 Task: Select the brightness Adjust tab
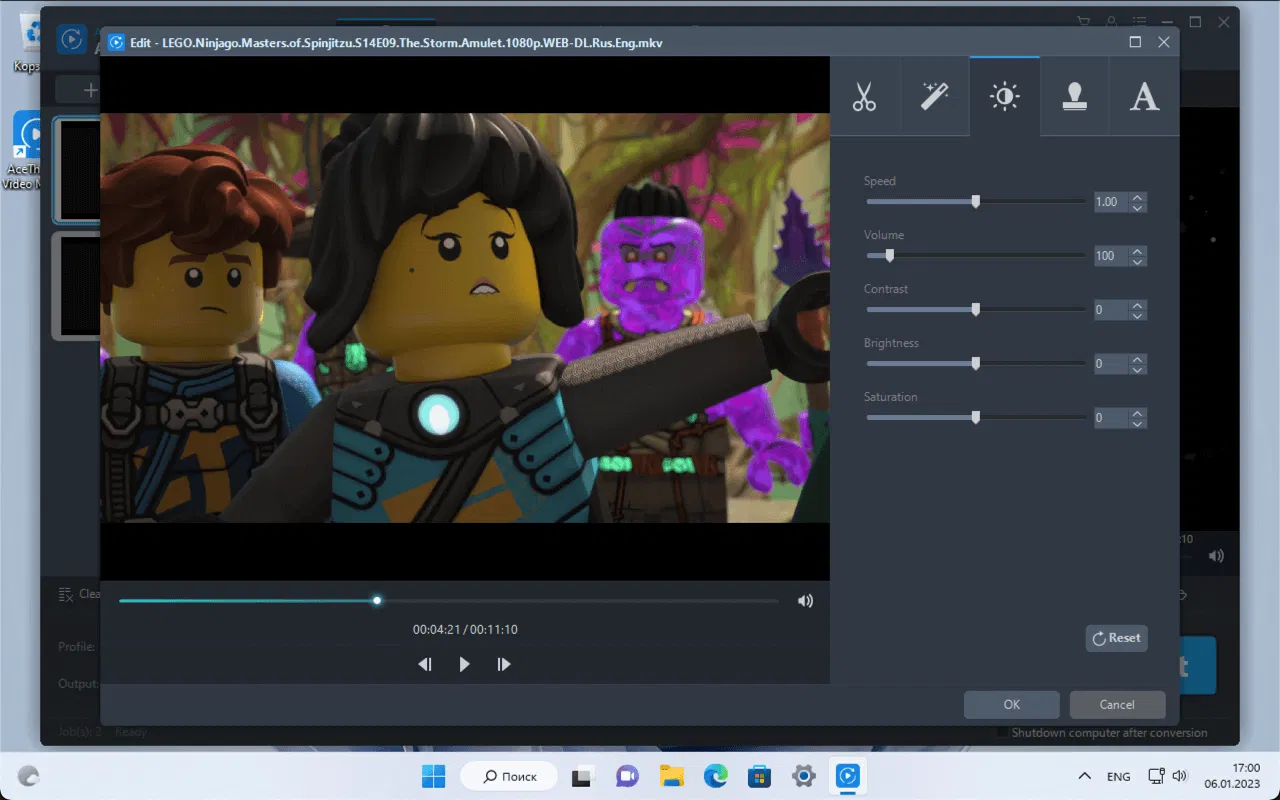click(x=1005, y=96)
